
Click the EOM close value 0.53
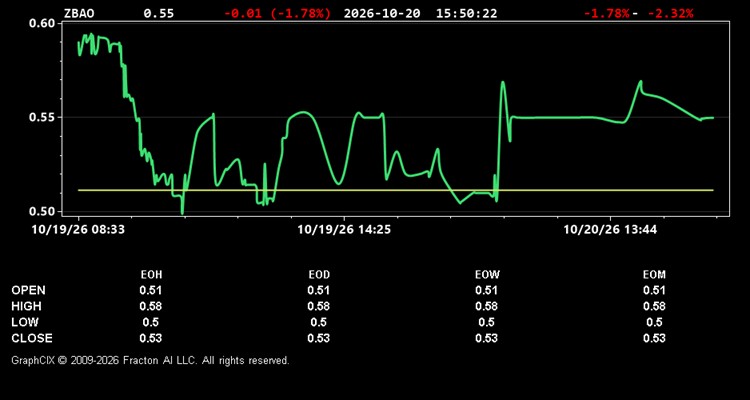pyautogui.click(x=654, y=338)
